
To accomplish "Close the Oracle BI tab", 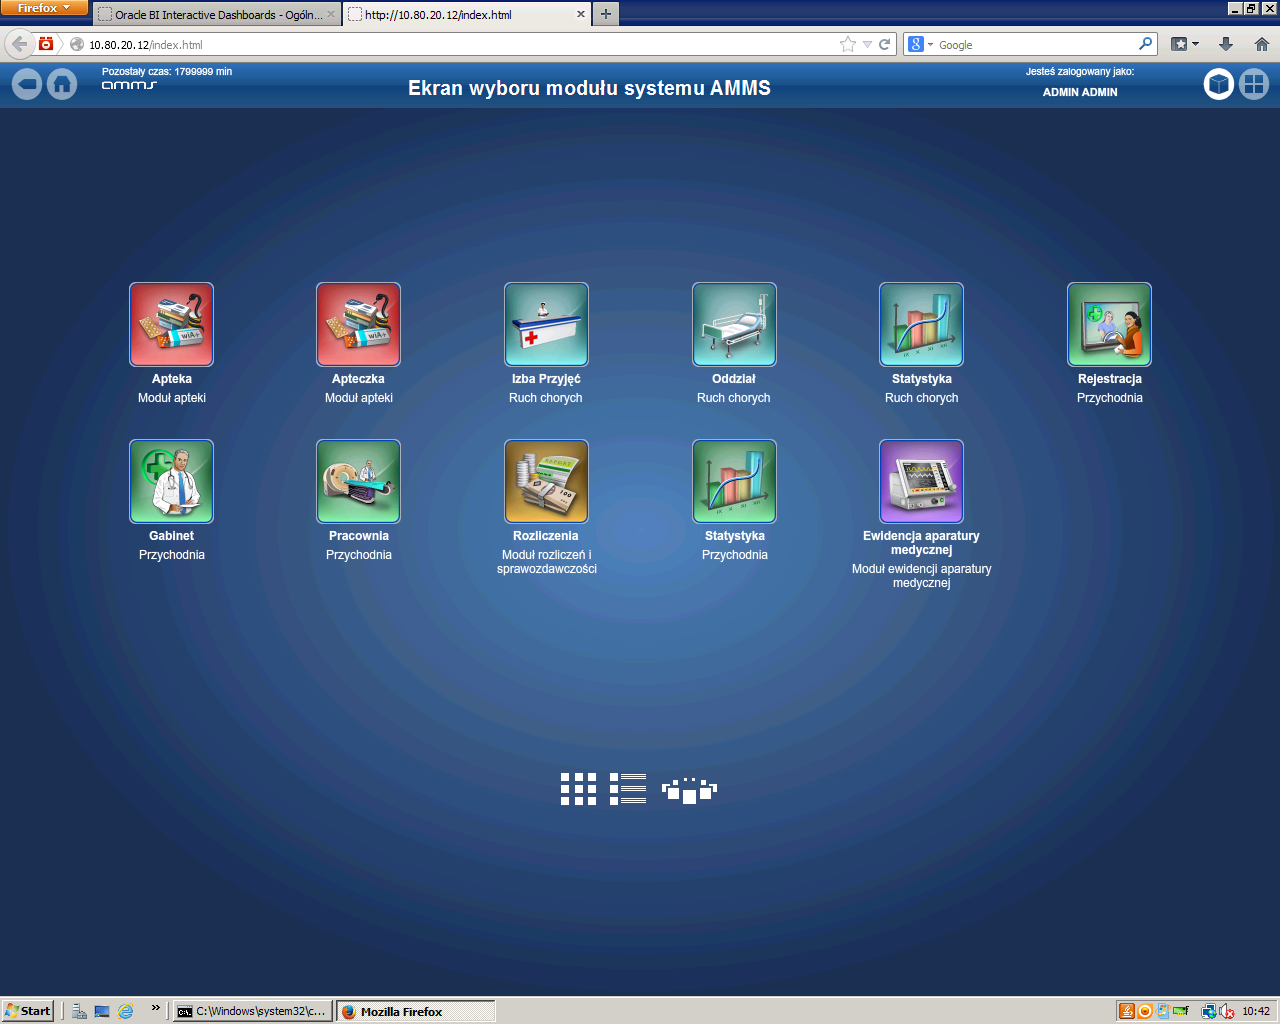I will [x=331, y=14].
